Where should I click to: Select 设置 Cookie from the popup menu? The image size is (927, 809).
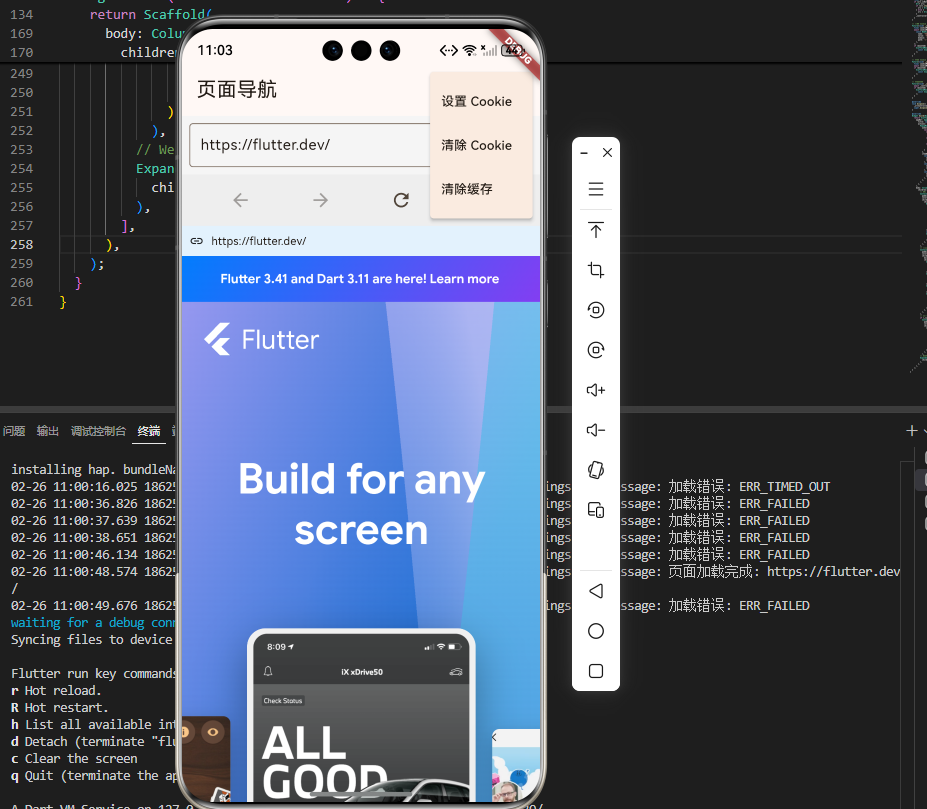pyautogui.click(x=481, y=101)
